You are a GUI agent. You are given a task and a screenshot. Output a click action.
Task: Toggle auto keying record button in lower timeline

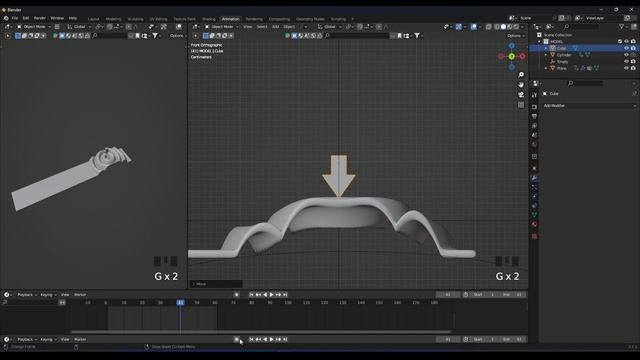236,340
